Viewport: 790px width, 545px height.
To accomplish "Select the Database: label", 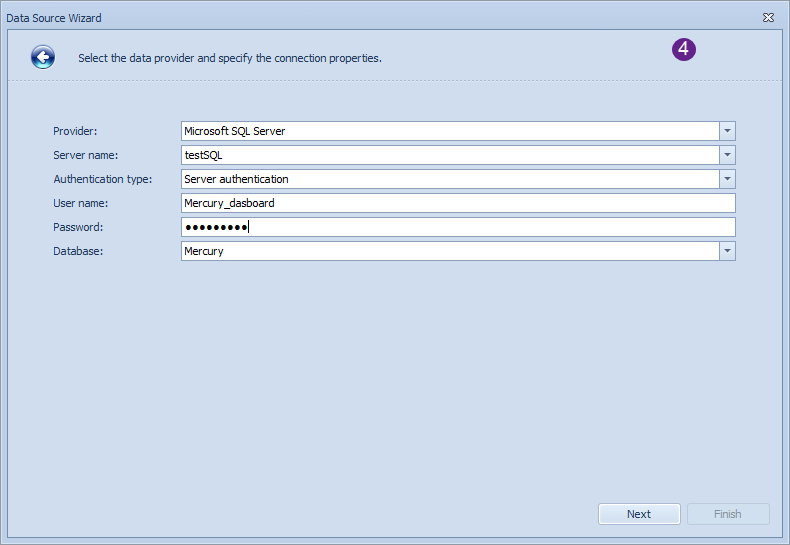I will pyautogui.click(x=78, y=251).
